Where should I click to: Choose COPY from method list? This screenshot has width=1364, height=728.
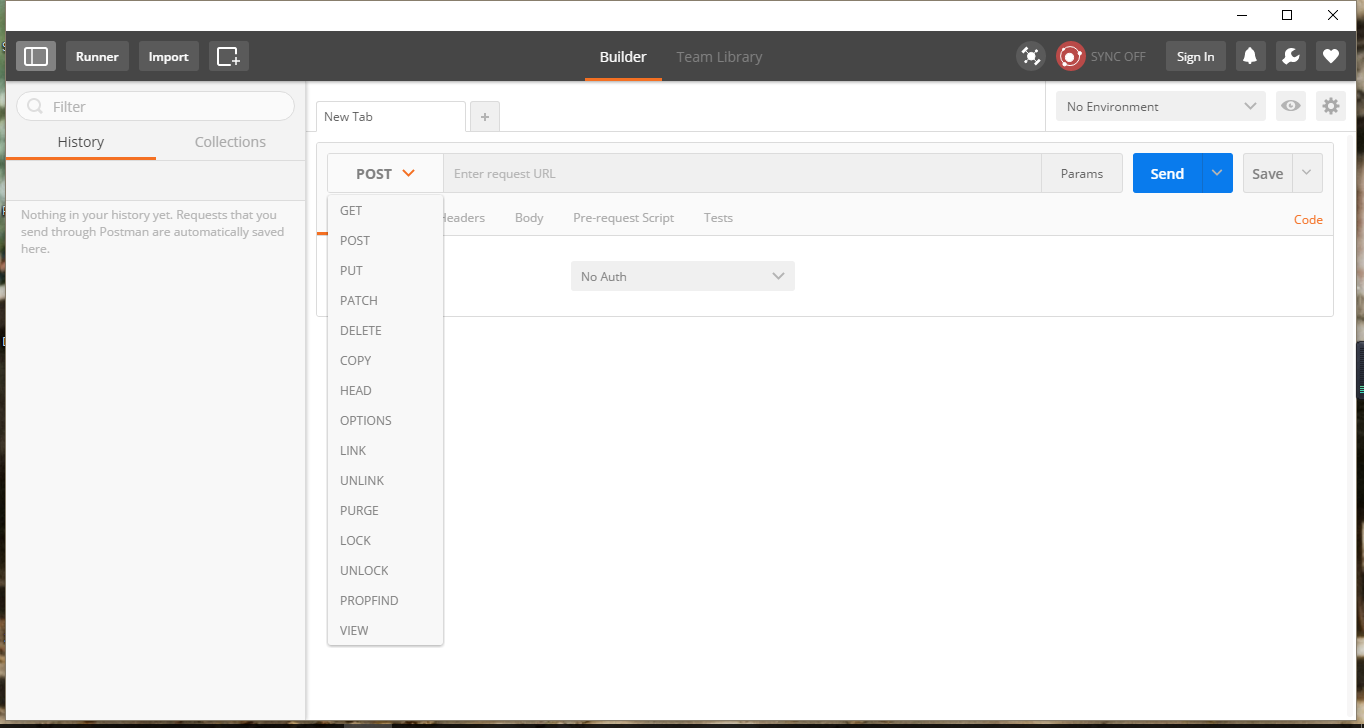point(385,361)
